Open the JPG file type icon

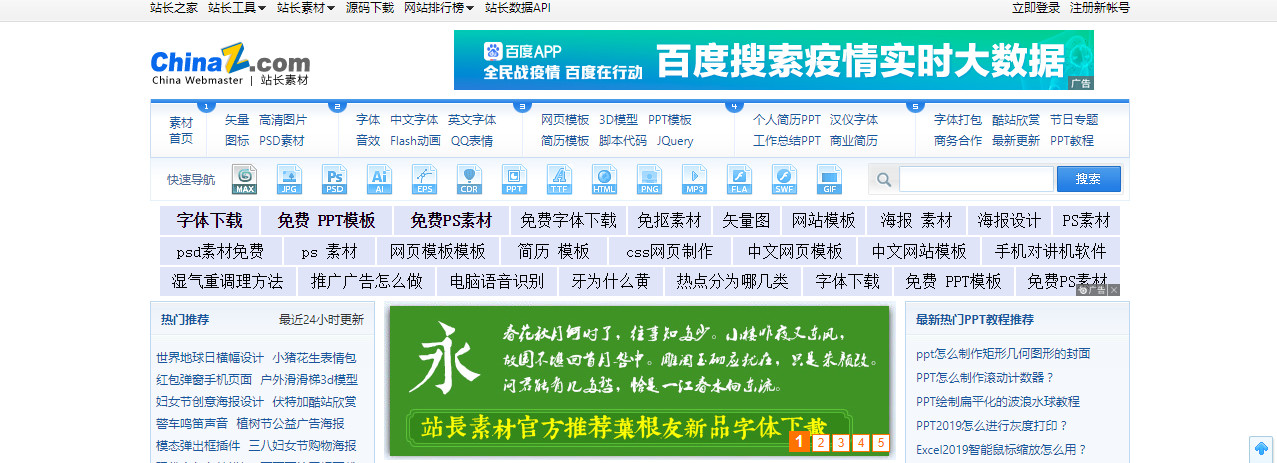tap(290, 179)
